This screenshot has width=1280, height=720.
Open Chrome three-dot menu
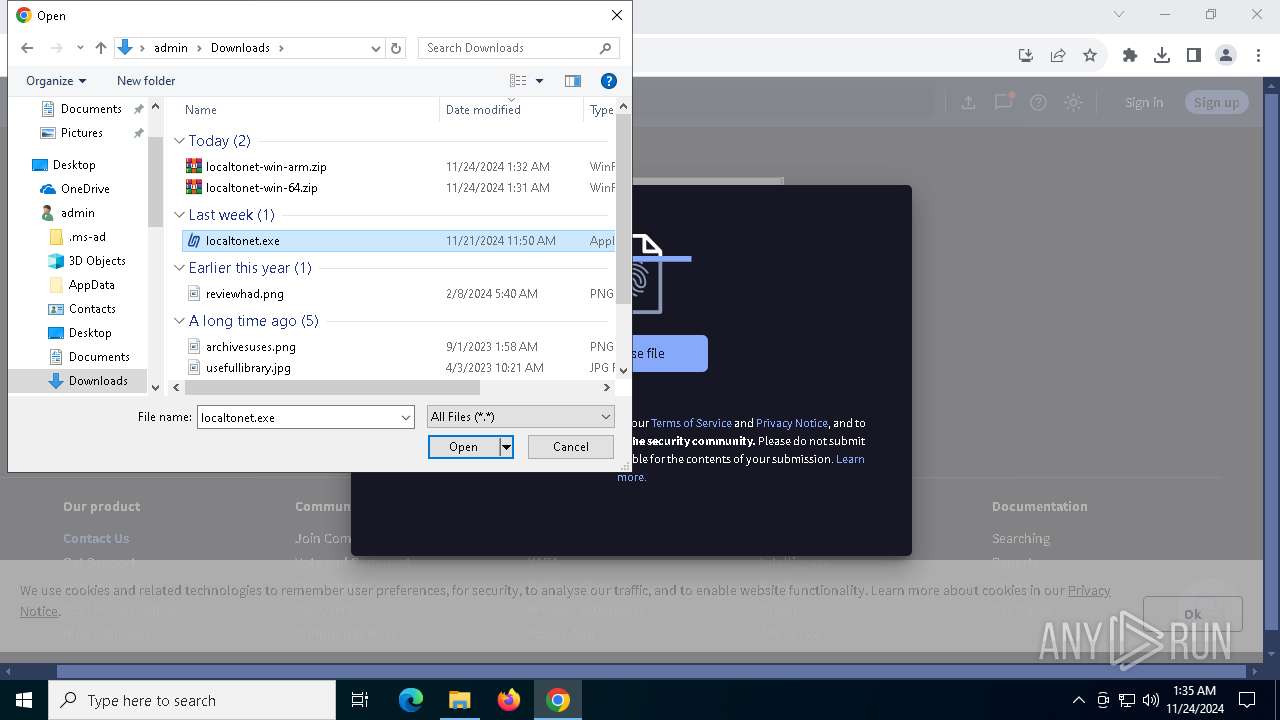pos(1258,56)
